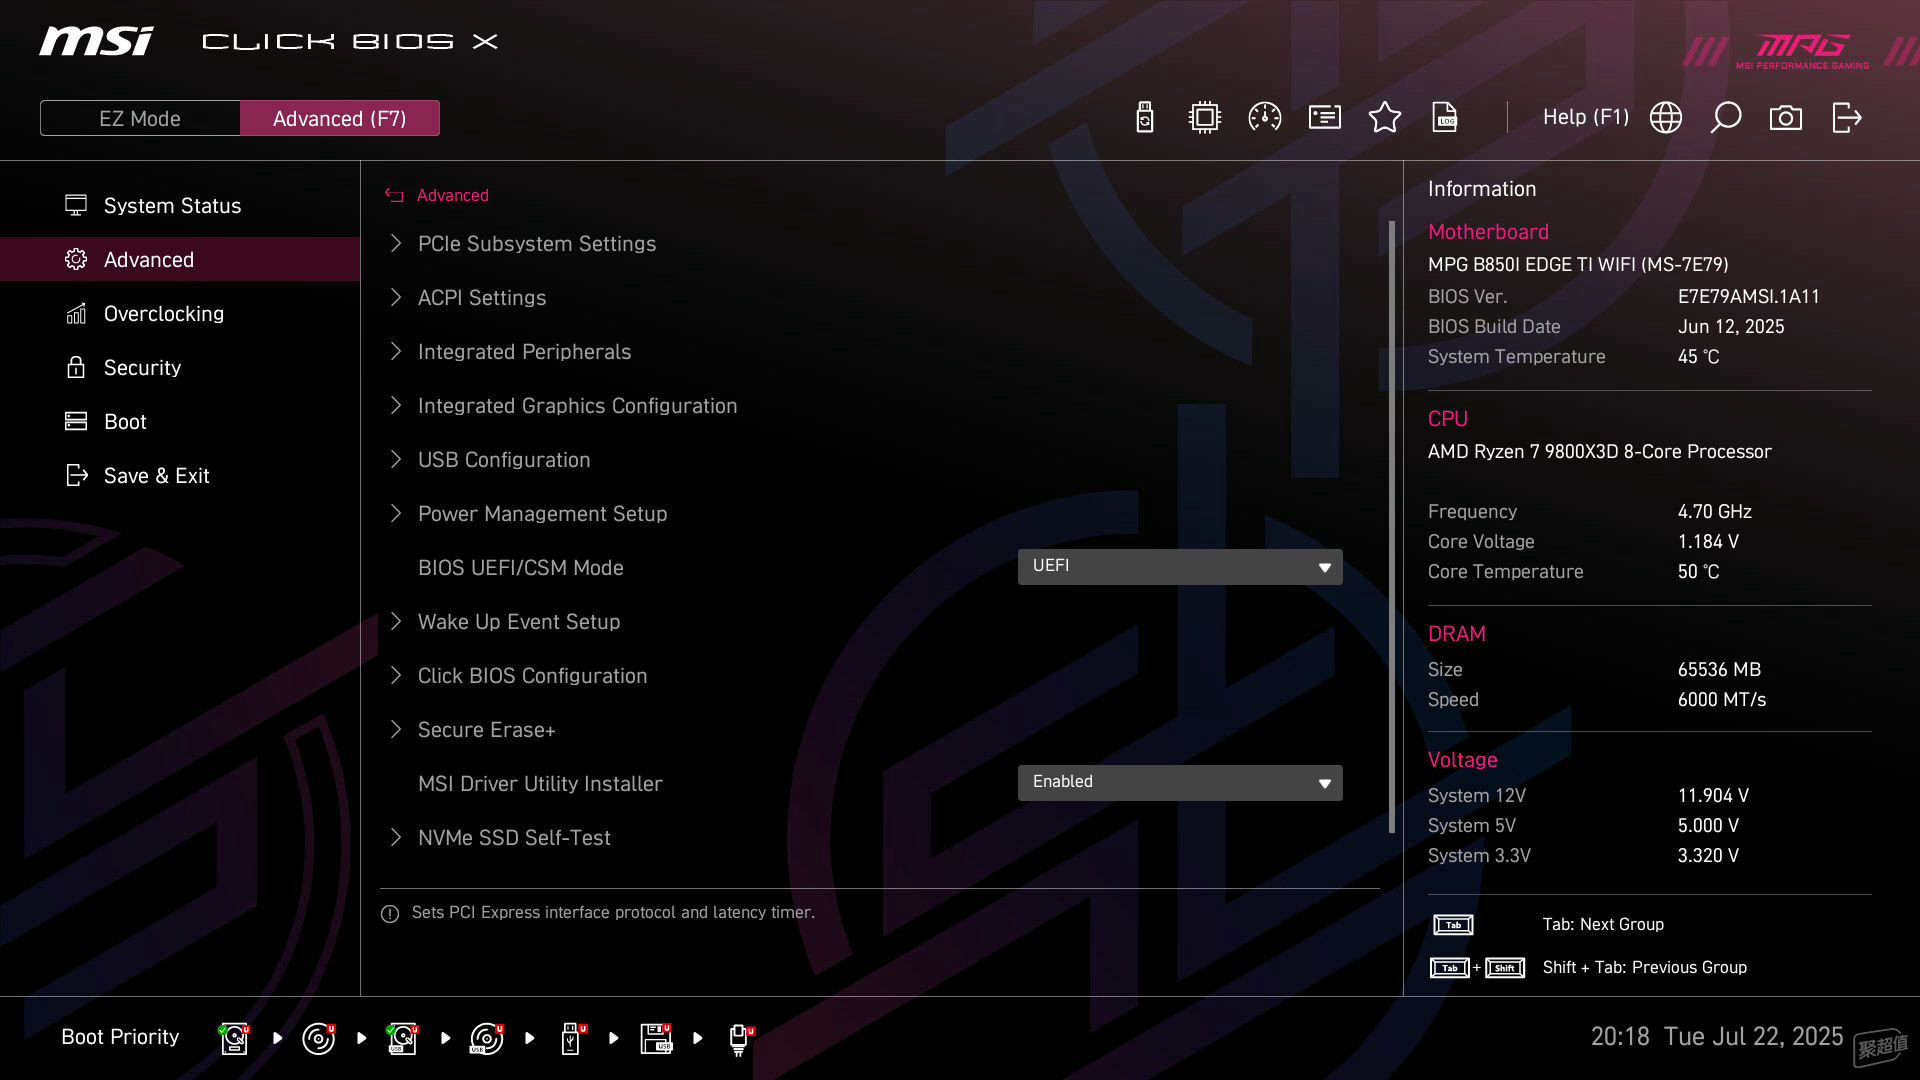Click the Boot Priority label
This screenshot has width=1920, height=1080.
(x=120, y=1037)
